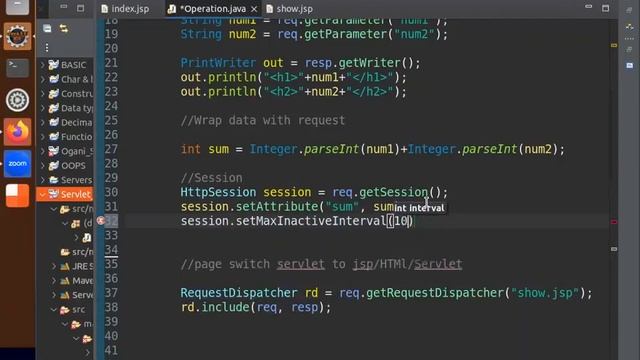Expand the Decima project node
This screenshot has width=640, height=360.
42,122
